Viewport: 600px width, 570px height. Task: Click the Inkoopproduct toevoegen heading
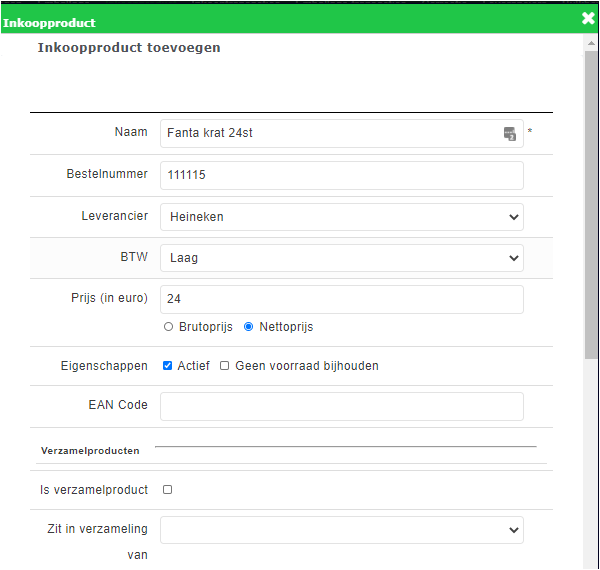(x=129, y=47)
